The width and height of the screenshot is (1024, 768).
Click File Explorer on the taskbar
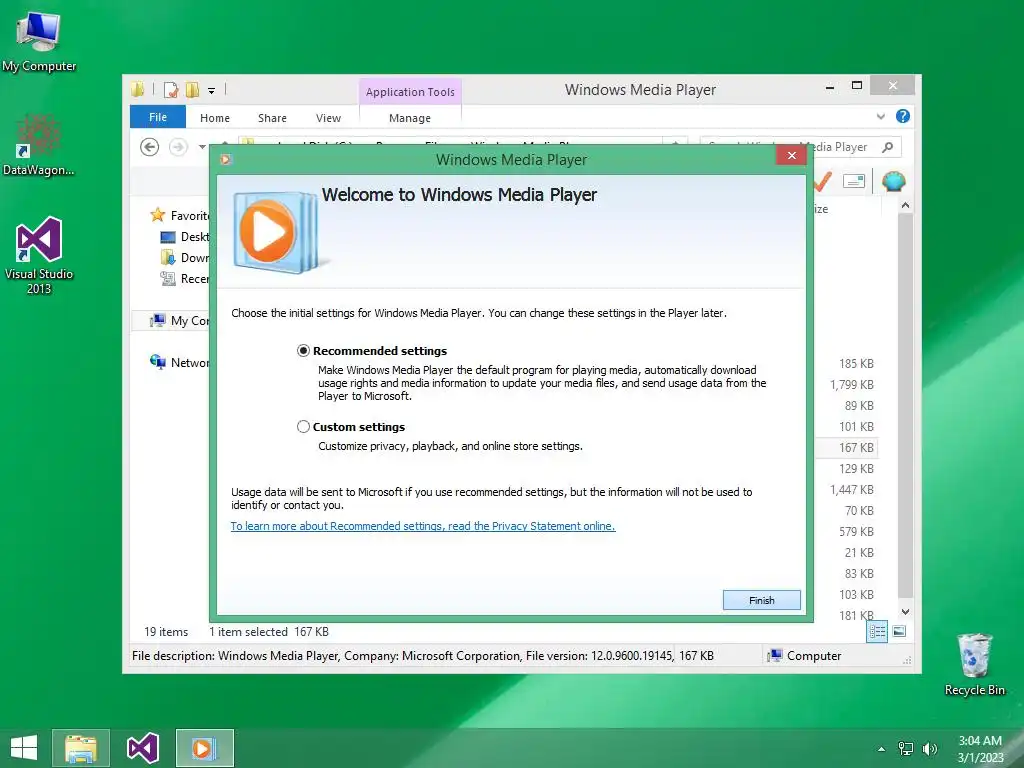pos(81,748)
